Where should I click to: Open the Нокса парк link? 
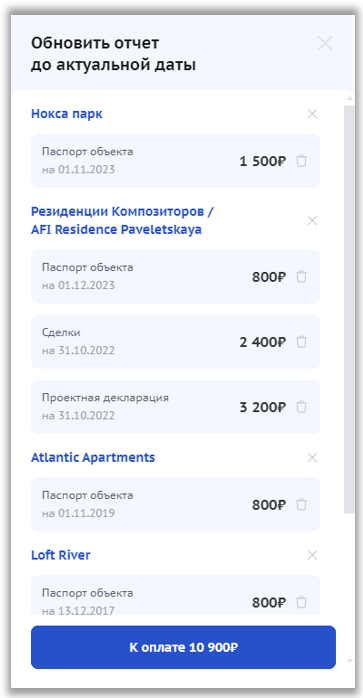coord(67,114)
